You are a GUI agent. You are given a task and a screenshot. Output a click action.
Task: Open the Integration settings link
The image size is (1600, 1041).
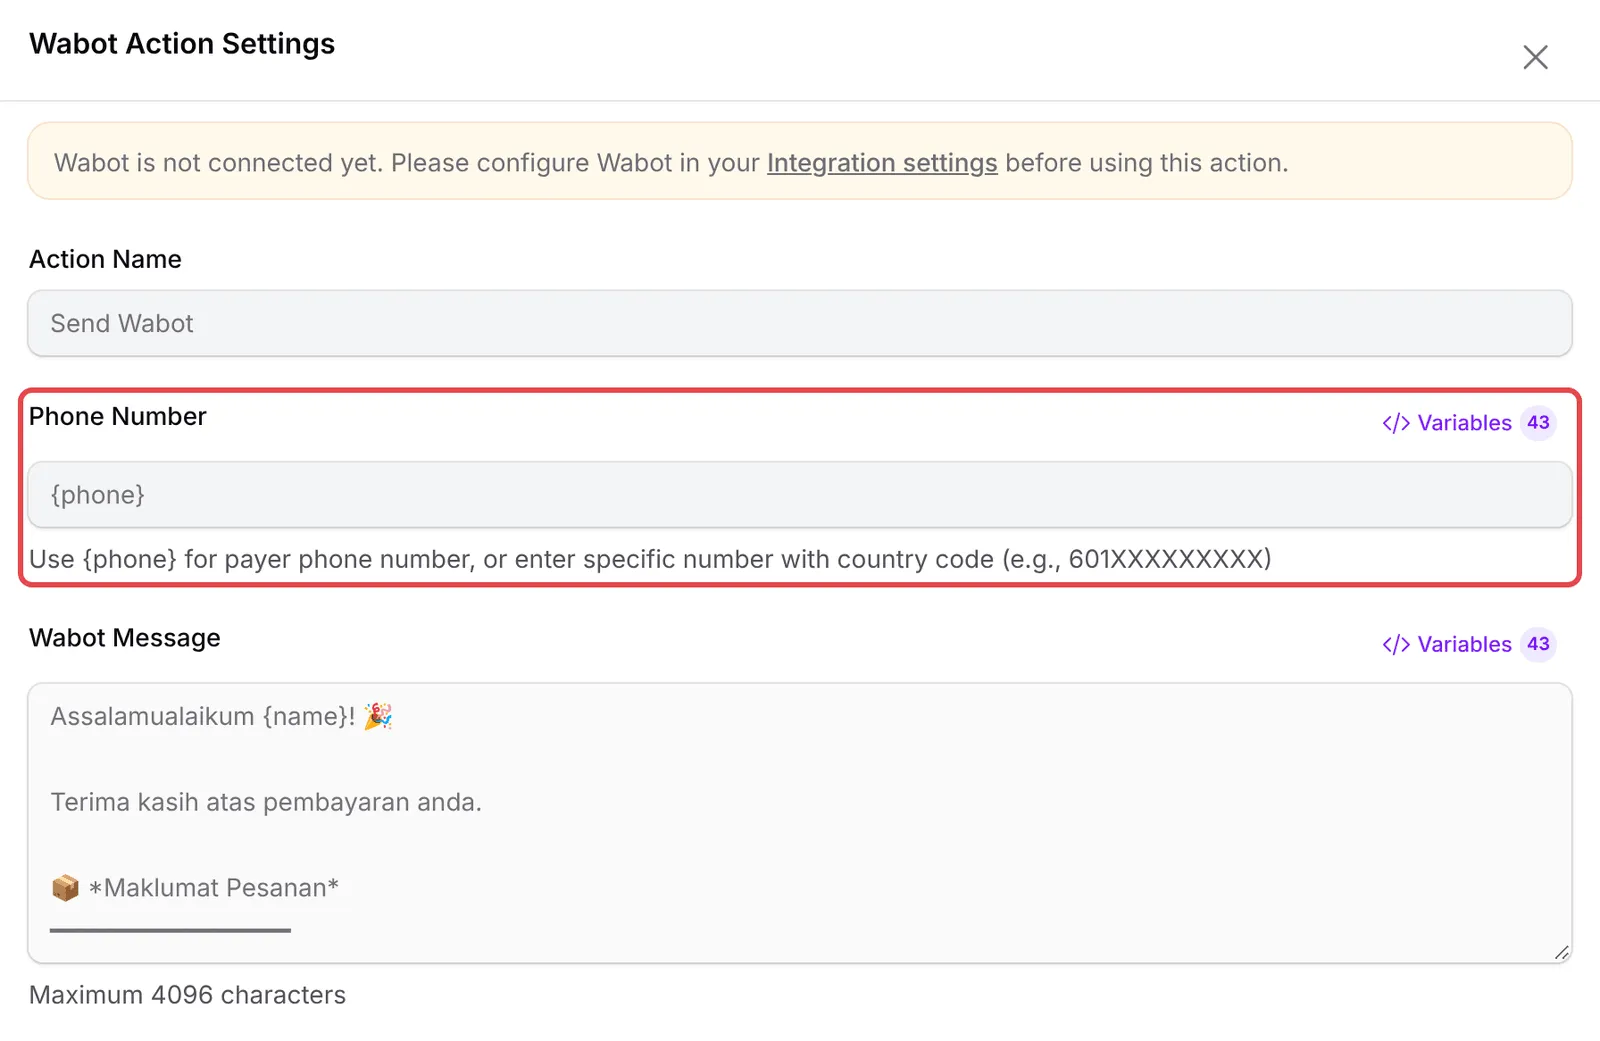[882, 163]
